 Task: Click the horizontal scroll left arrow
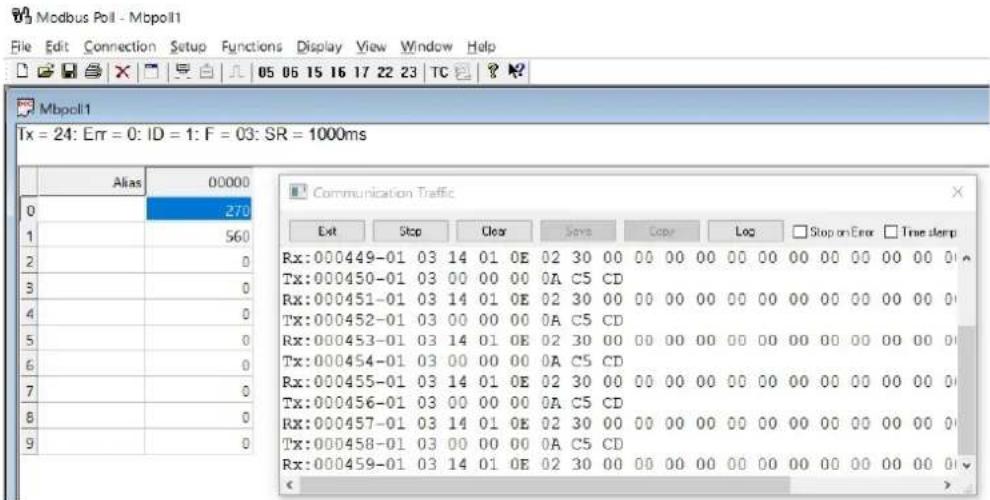coord(291,486)
